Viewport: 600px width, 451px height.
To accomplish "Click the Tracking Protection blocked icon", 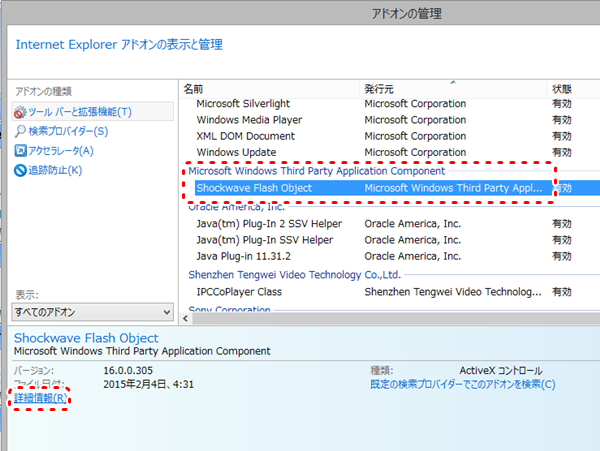I will (20, 170).
